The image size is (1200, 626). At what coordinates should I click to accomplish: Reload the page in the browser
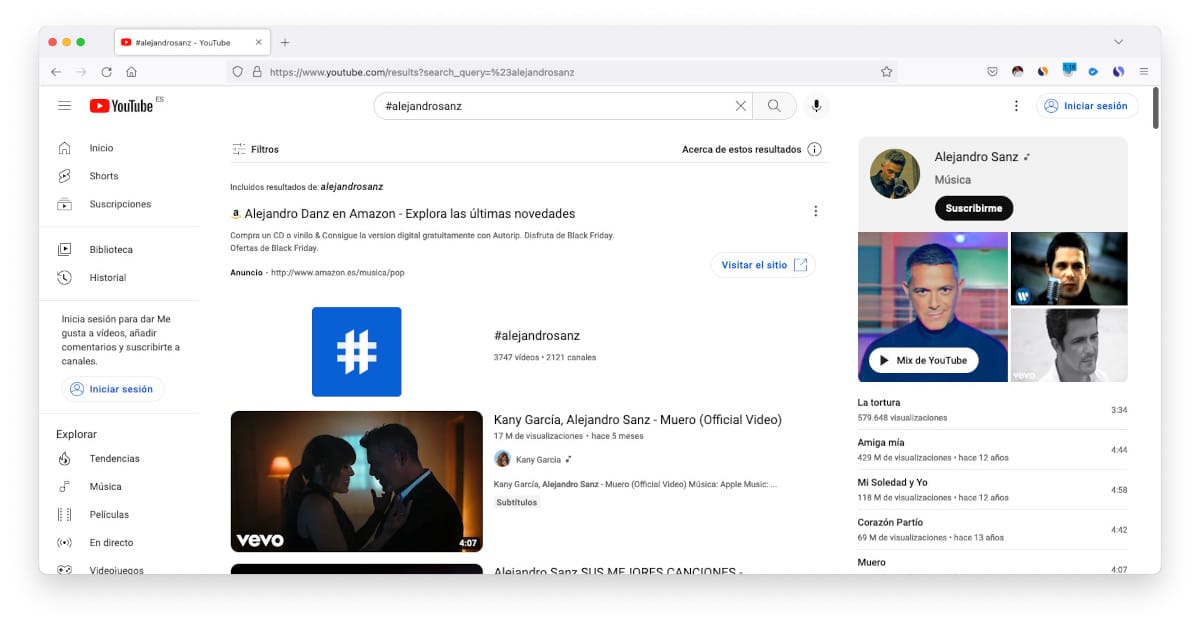click(106, 72)
